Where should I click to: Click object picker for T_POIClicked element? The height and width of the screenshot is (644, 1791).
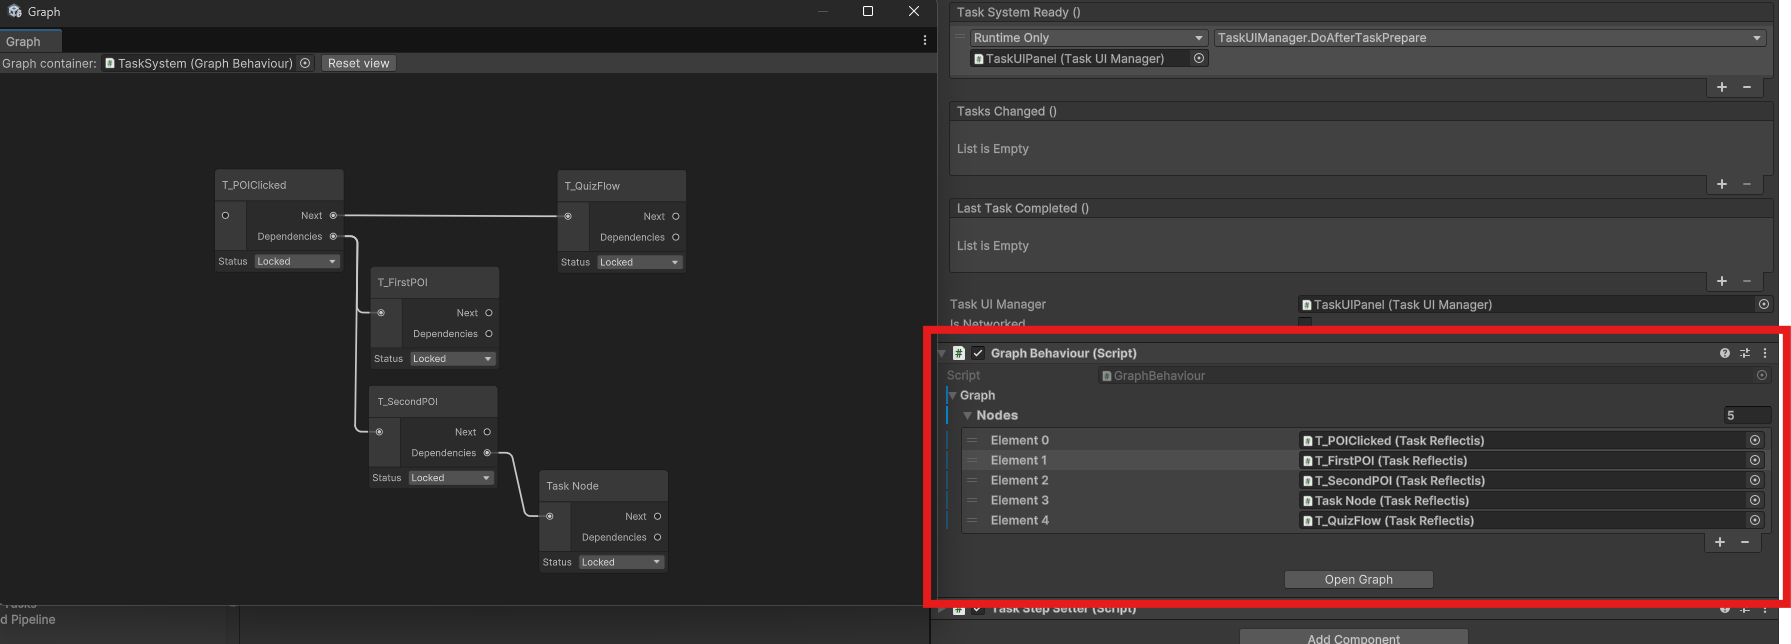[1754, 440]
